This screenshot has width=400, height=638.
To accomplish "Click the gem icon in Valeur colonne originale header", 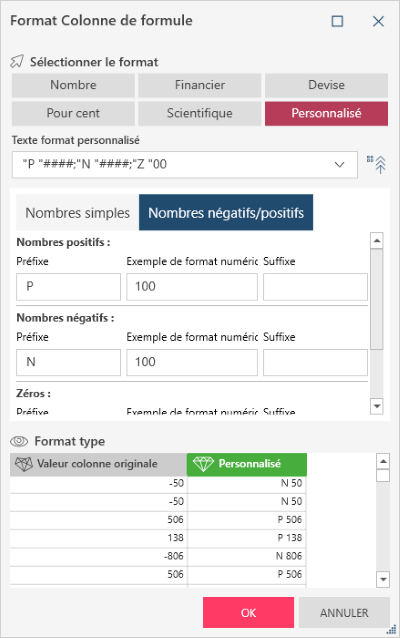I will (x=24, y=464).
